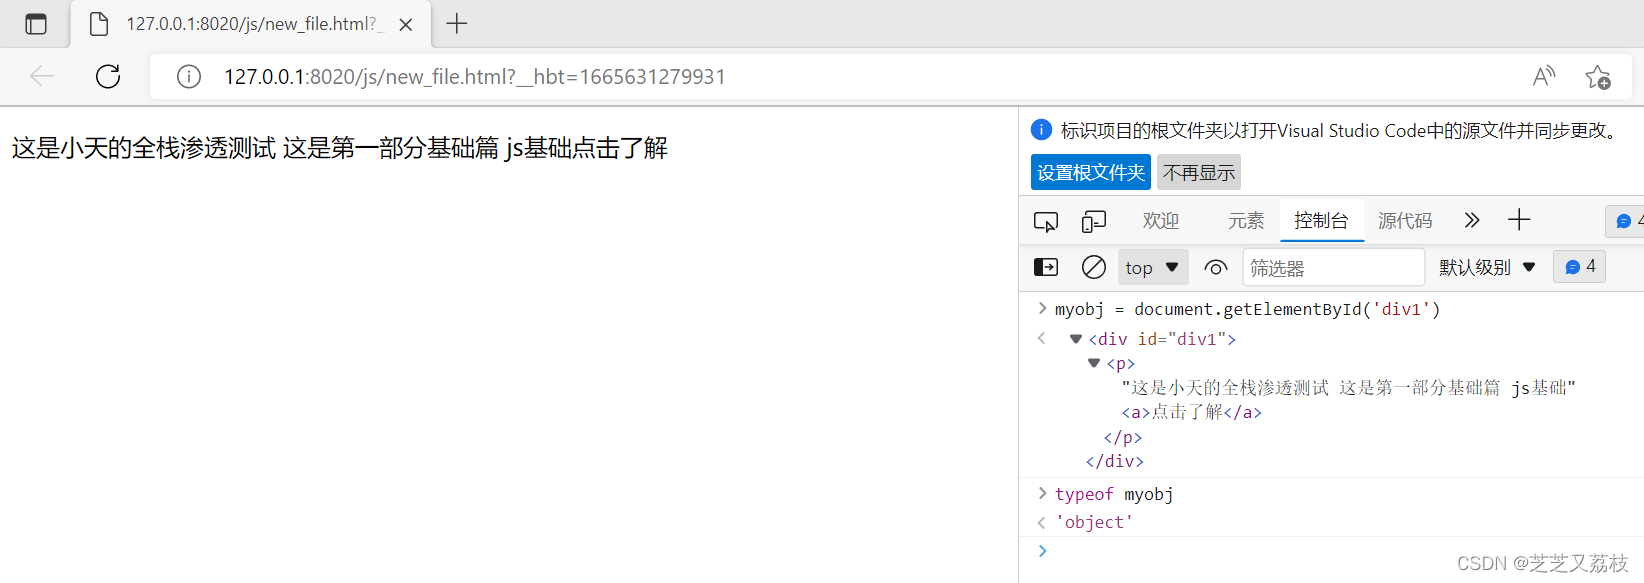The height and width of the screenshot is (583, 1644).
Task: Click the closing </div> tag line
Action: tap(1115, 461)
